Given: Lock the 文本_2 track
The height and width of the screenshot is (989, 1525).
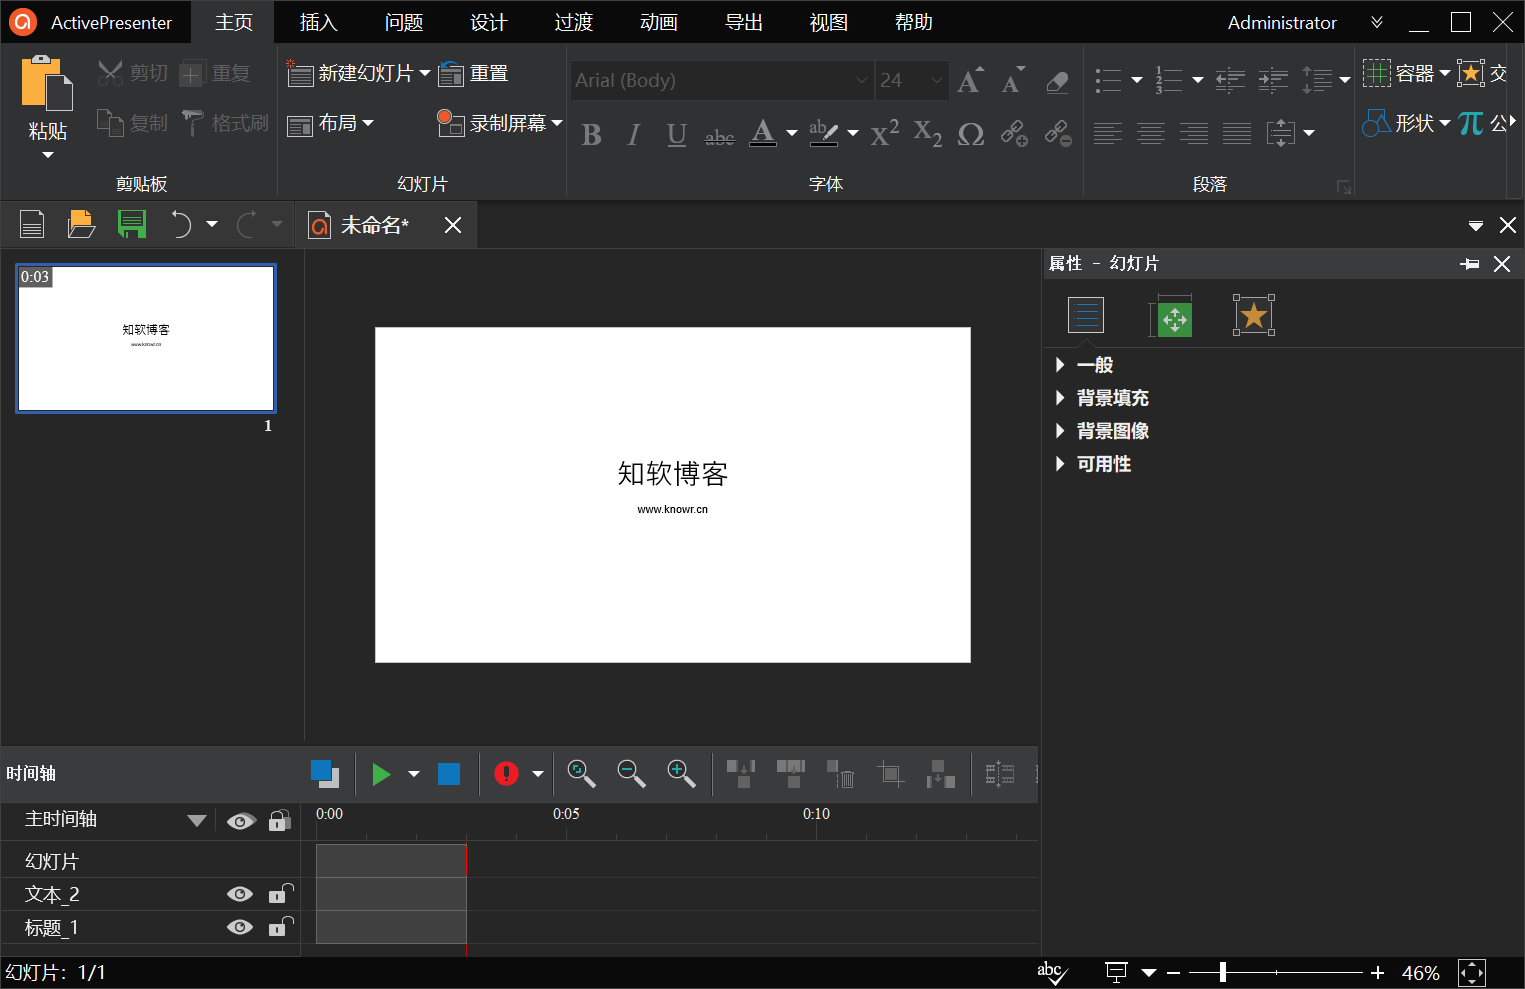Looking at the screenshot, I should pos(281,893).
